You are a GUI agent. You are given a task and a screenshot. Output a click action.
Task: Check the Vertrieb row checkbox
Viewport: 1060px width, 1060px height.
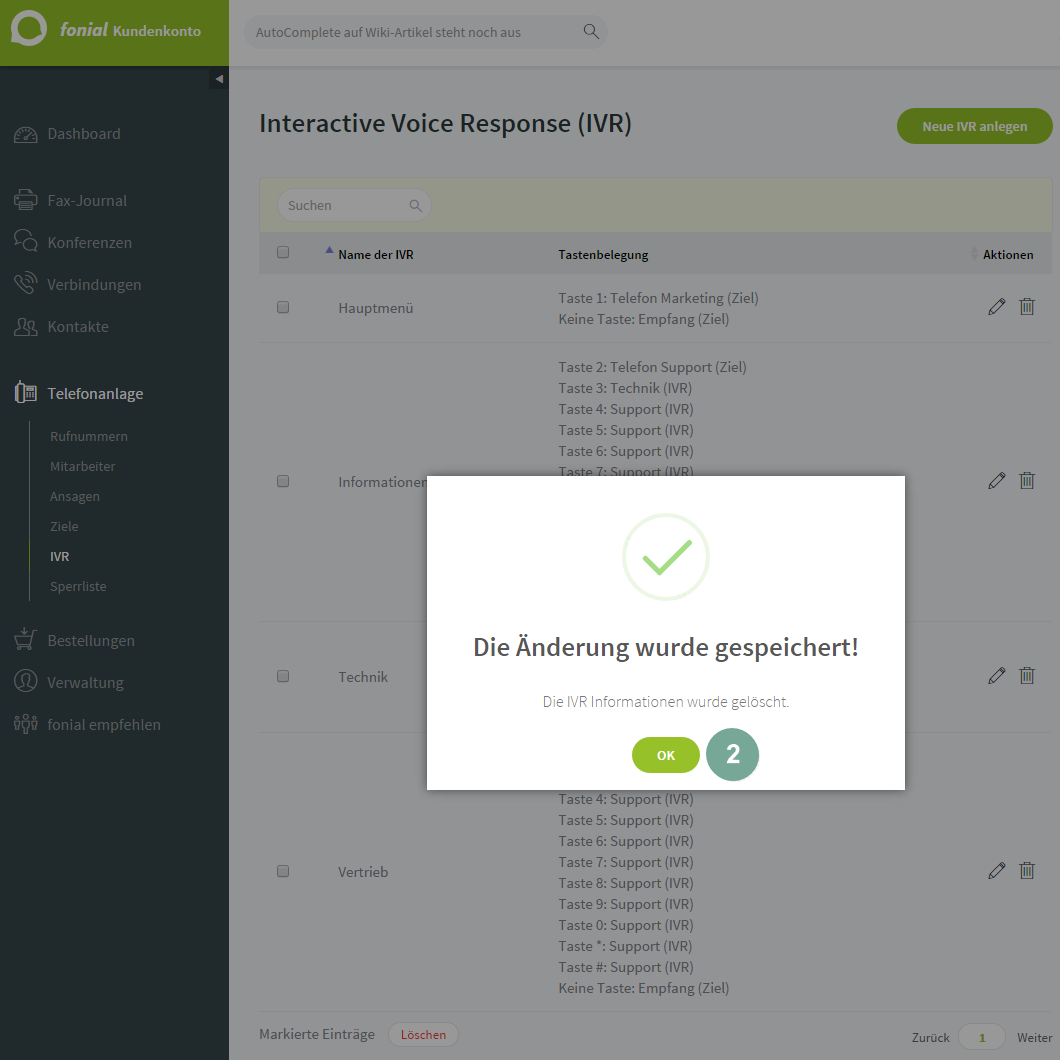click(x=283, y=871)
